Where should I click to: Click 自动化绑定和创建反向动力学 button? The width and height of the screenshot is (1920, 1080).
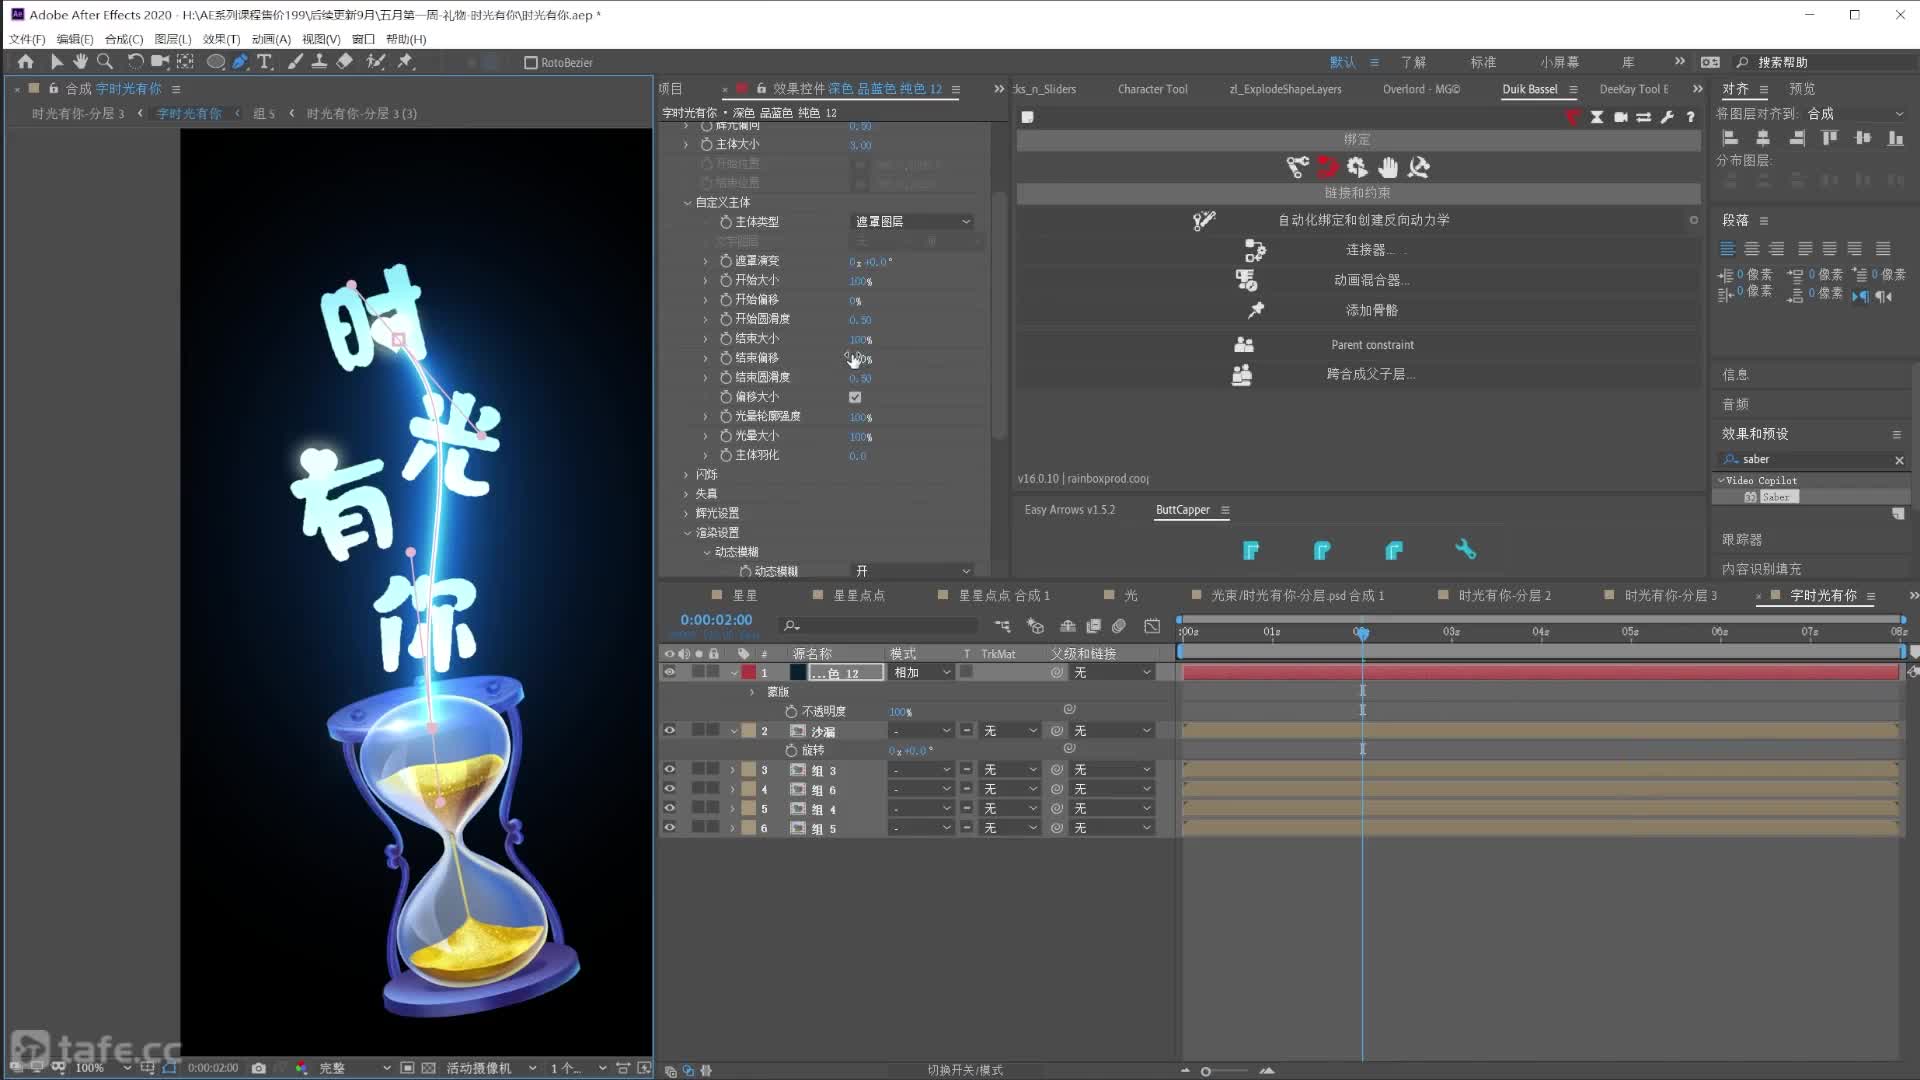[1363, 220]
